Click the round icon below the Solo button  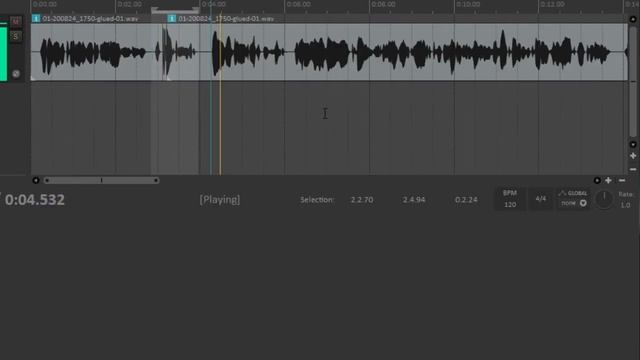(16, 74)
